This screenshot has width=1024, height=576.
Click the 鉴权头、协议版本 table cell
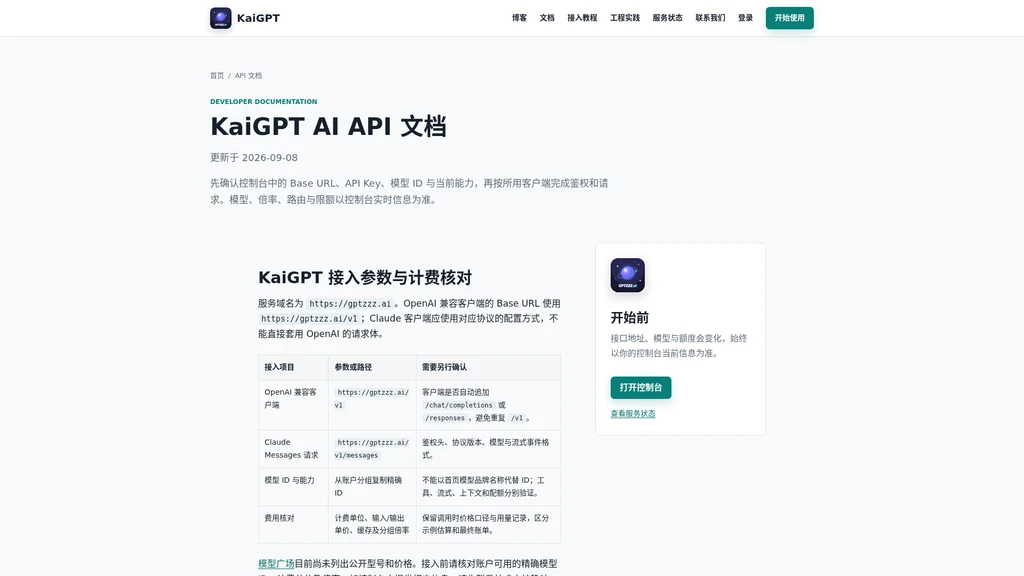point(488,449)
